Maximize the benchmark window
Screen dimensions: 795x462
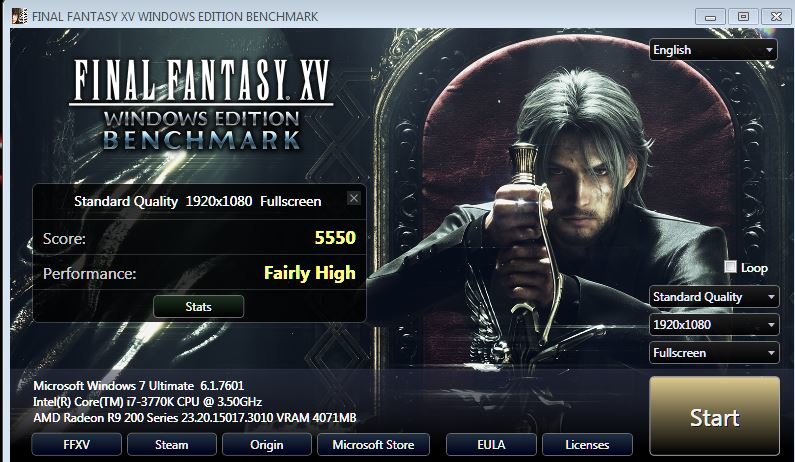pyautogui.click(x=743, y=17)
